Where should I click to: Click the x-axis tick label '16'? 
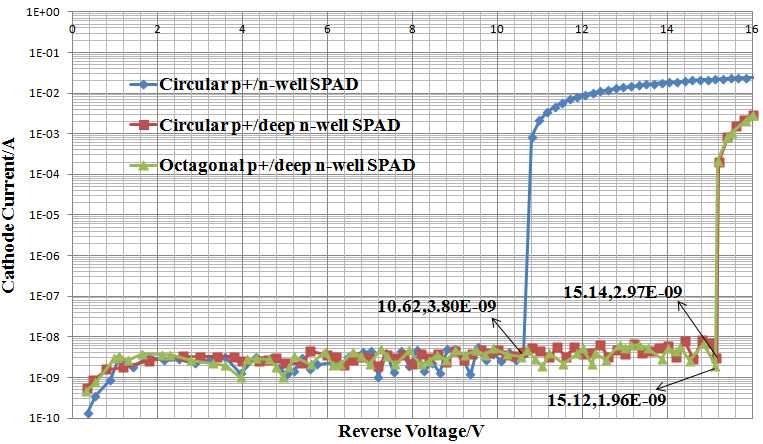point(752,29)
